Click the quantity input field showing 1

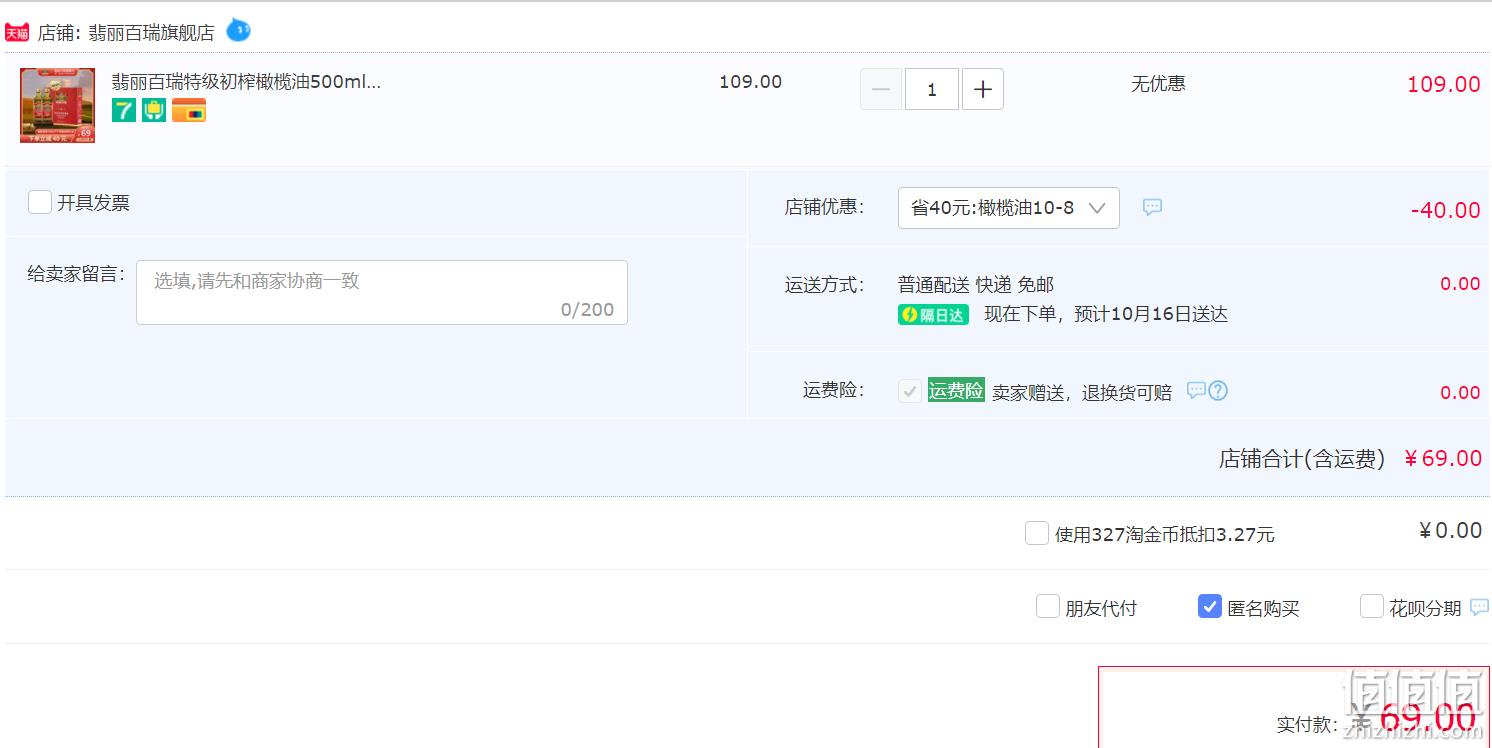932,89
